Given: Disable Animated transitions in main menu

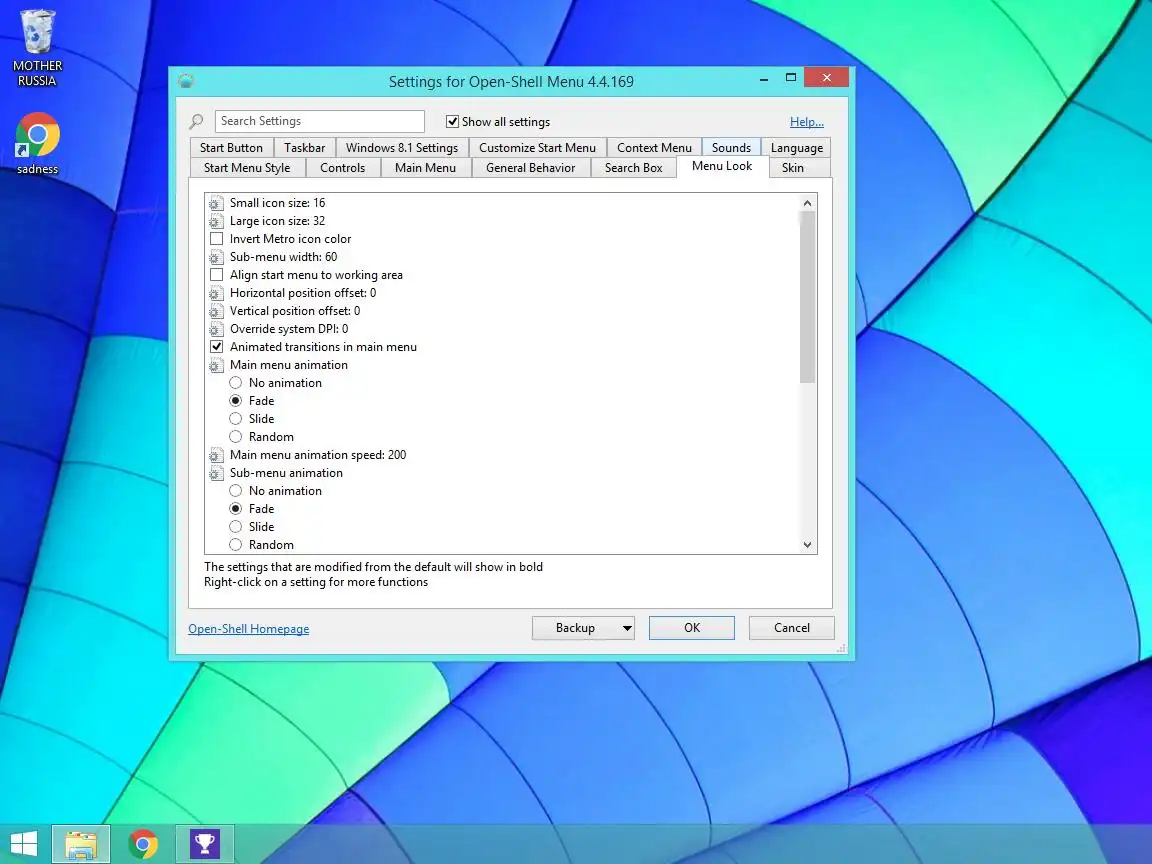Looking at the screenshot, I should point(217,347).
